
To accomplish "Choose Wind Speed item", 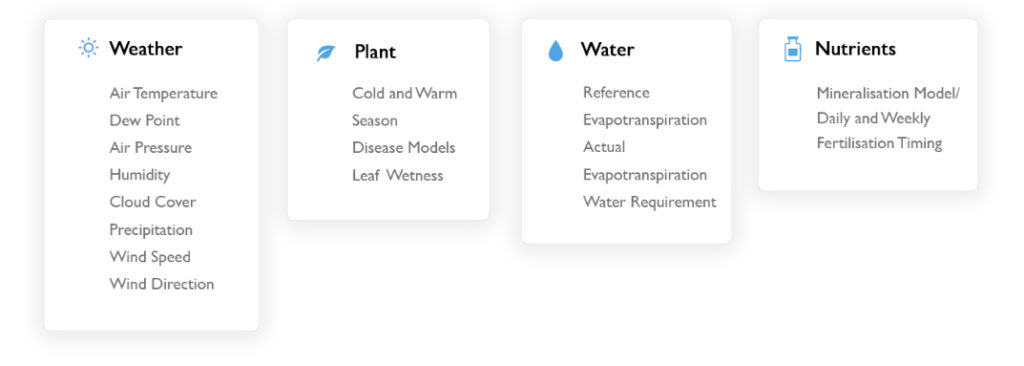I will point(150,257).
